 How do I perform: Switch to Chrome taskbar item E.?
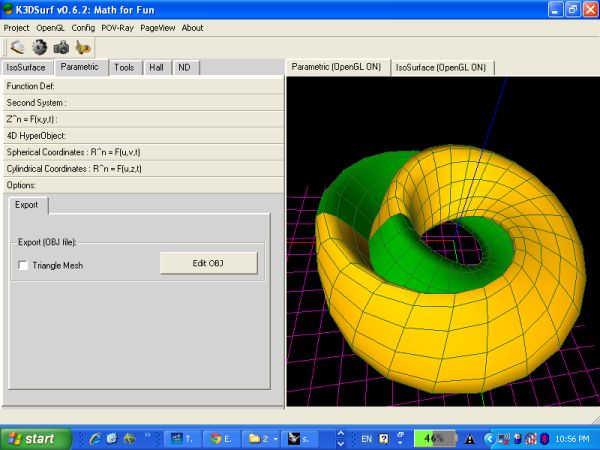[x=221, y=439]
